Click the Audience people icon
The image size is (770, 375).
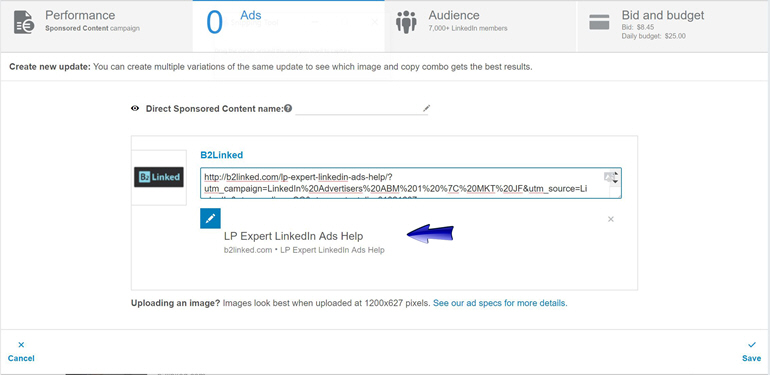(x=406, y=22)
